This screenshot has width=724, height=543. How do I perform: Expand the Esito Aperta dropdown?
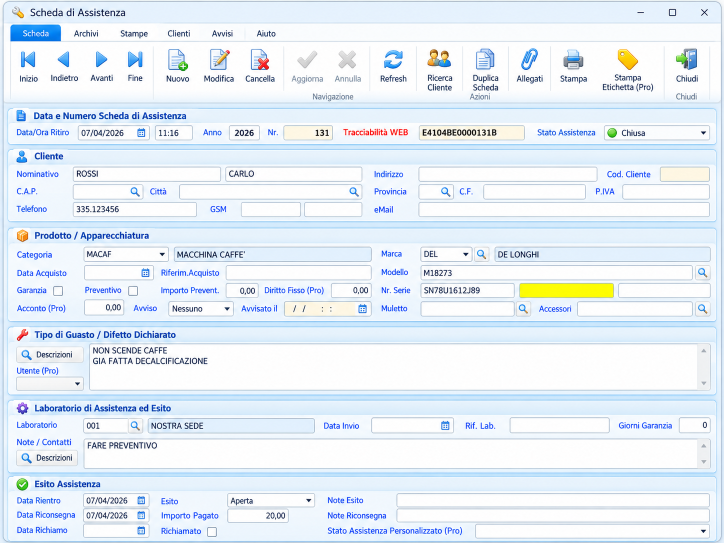308,501
